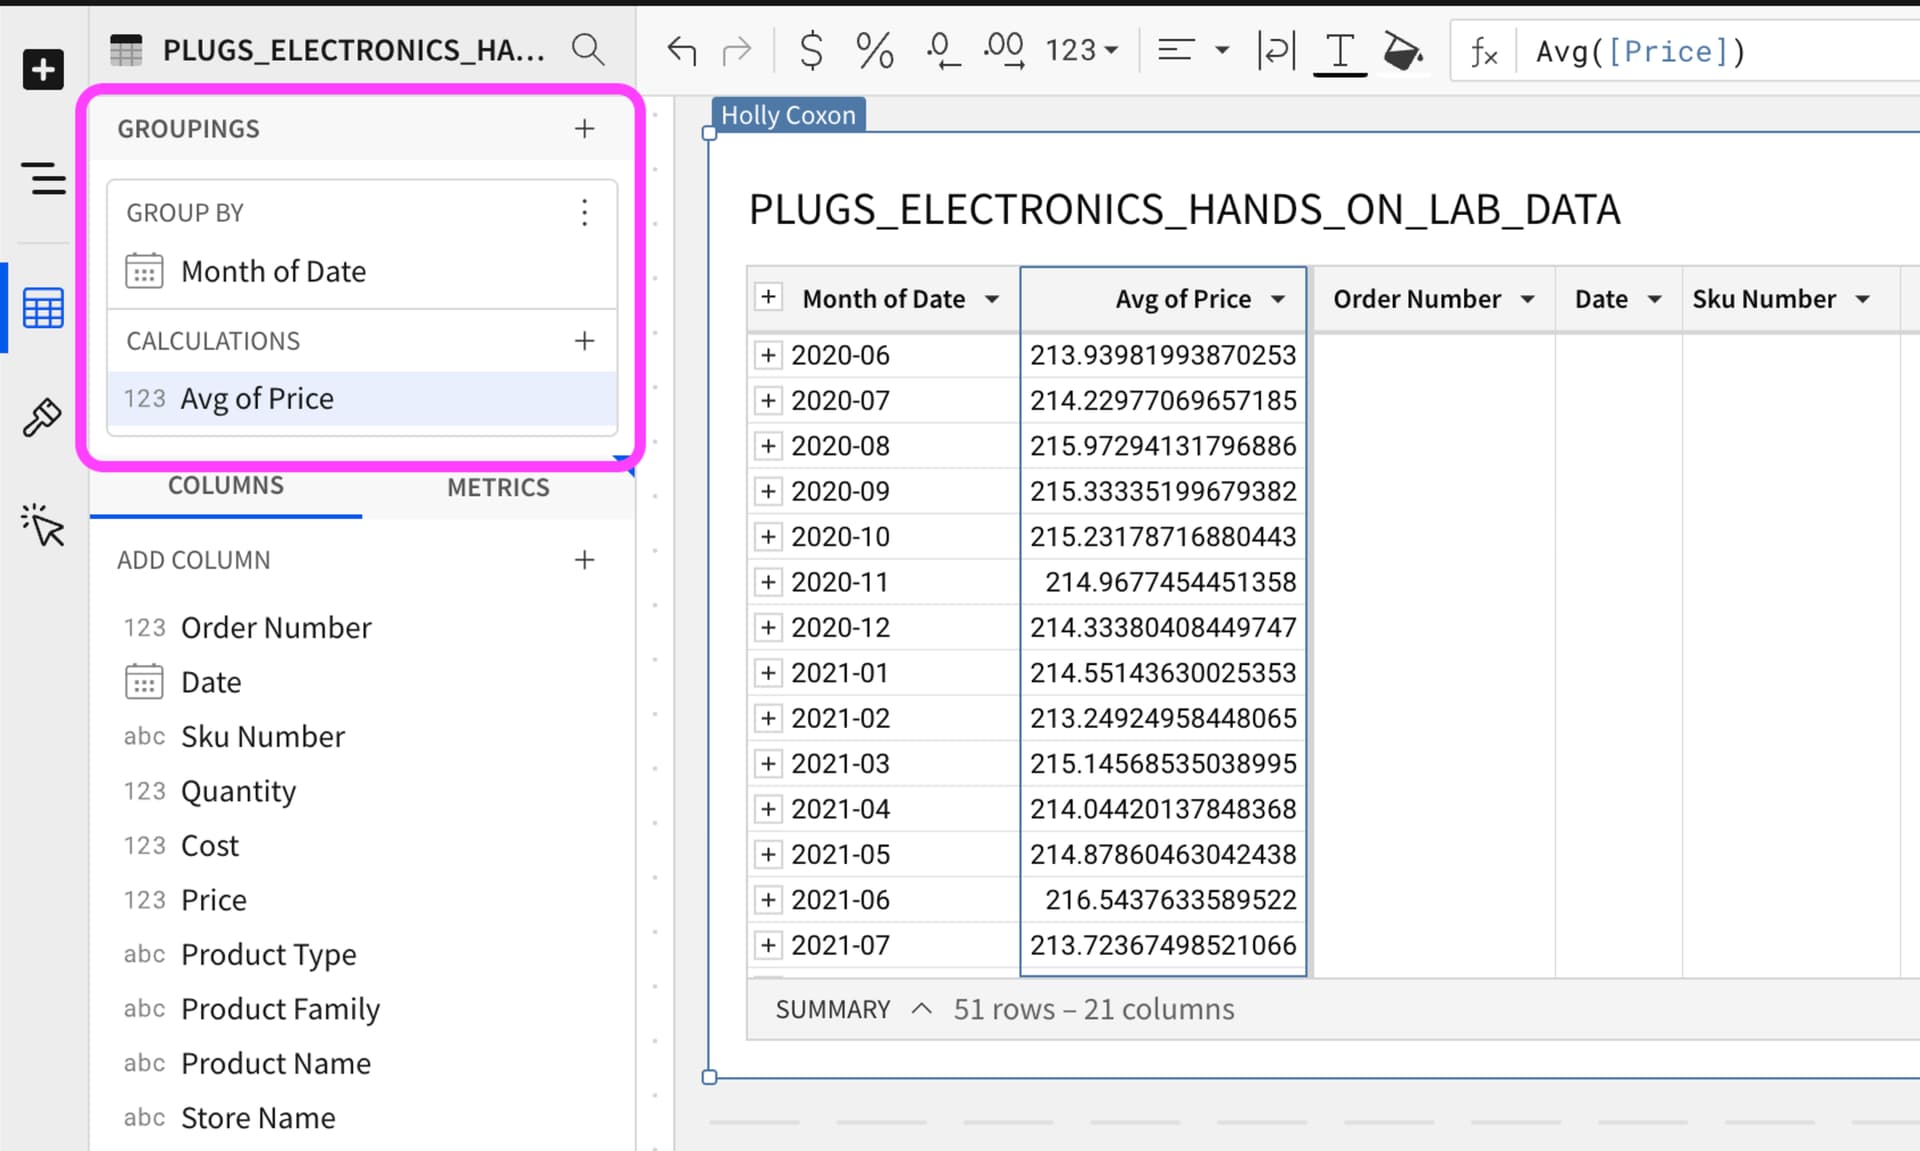
Task: Increase decimal places icon
Action: [1004, 50]
